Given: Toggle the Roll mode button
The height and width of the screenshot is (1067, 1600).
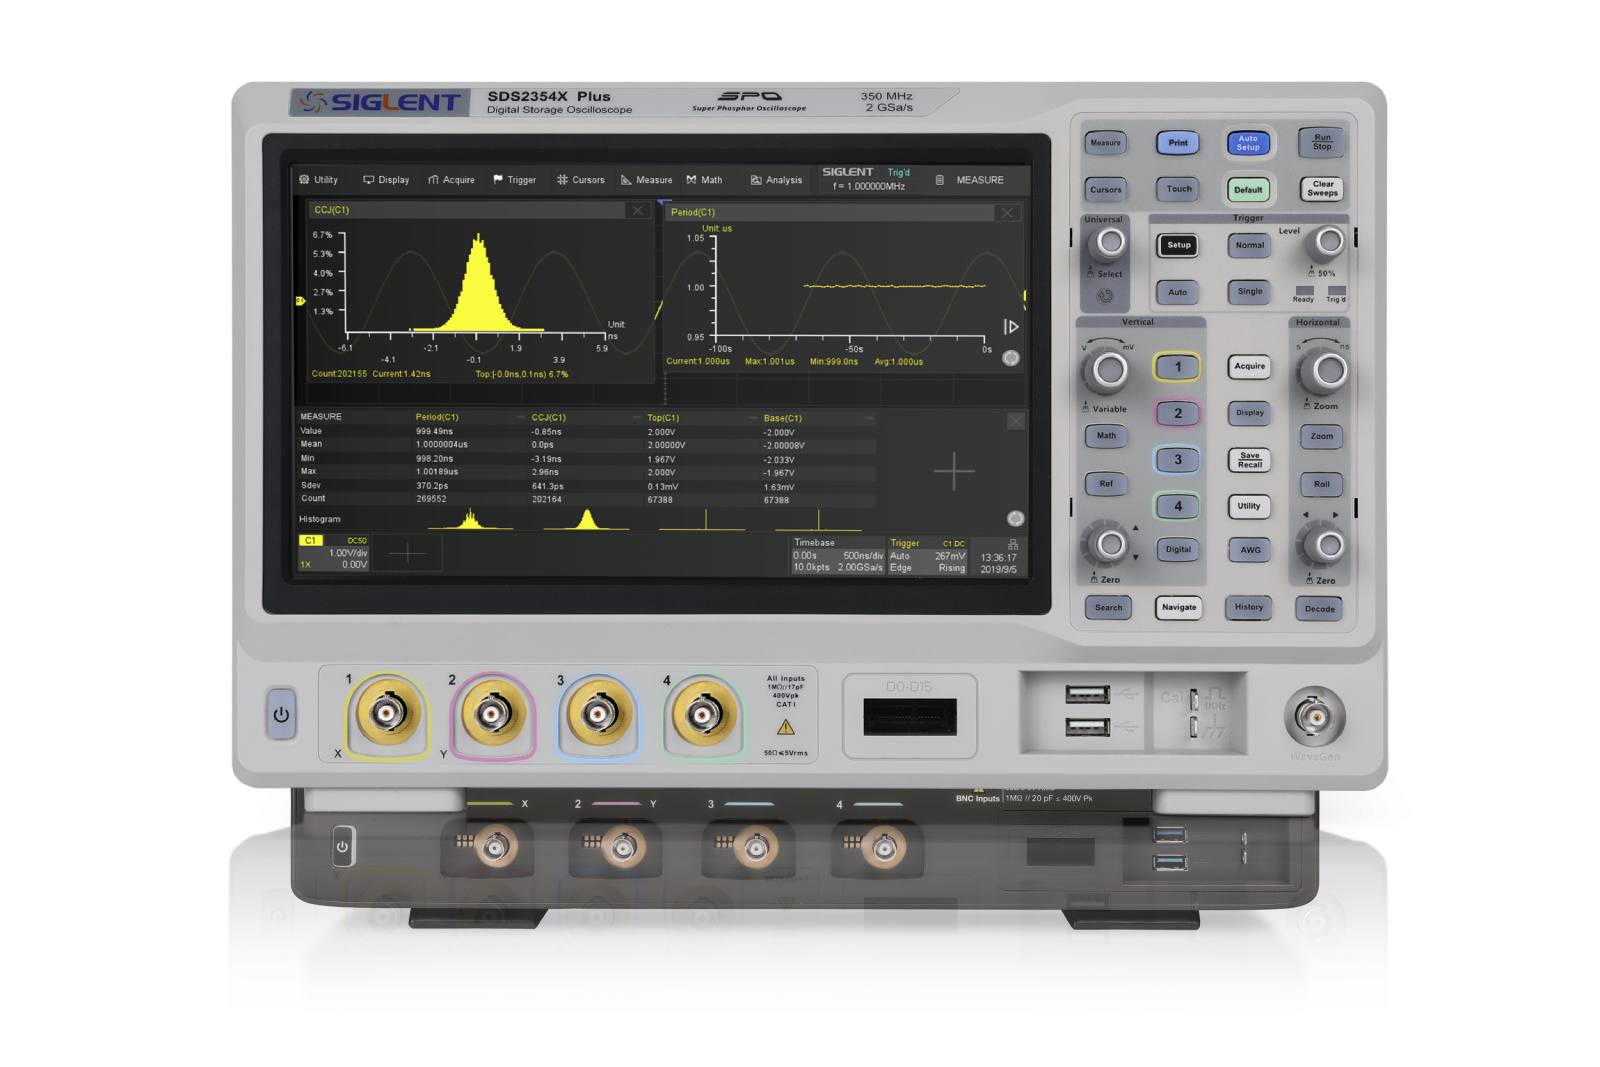Looking at the screenshot, I should click(x=1322, y=485).
